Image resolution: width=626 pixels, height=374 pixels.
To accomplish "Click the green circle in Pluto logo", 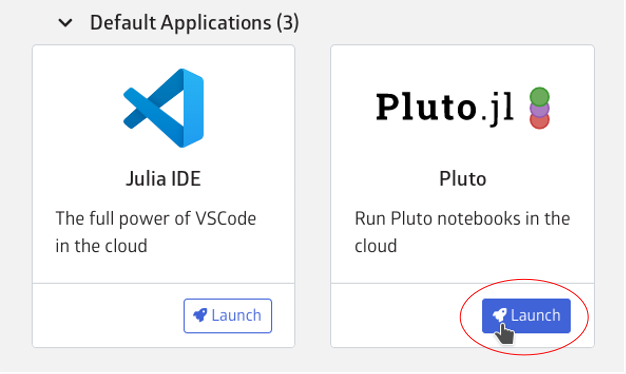I will [x=539, y=97].
